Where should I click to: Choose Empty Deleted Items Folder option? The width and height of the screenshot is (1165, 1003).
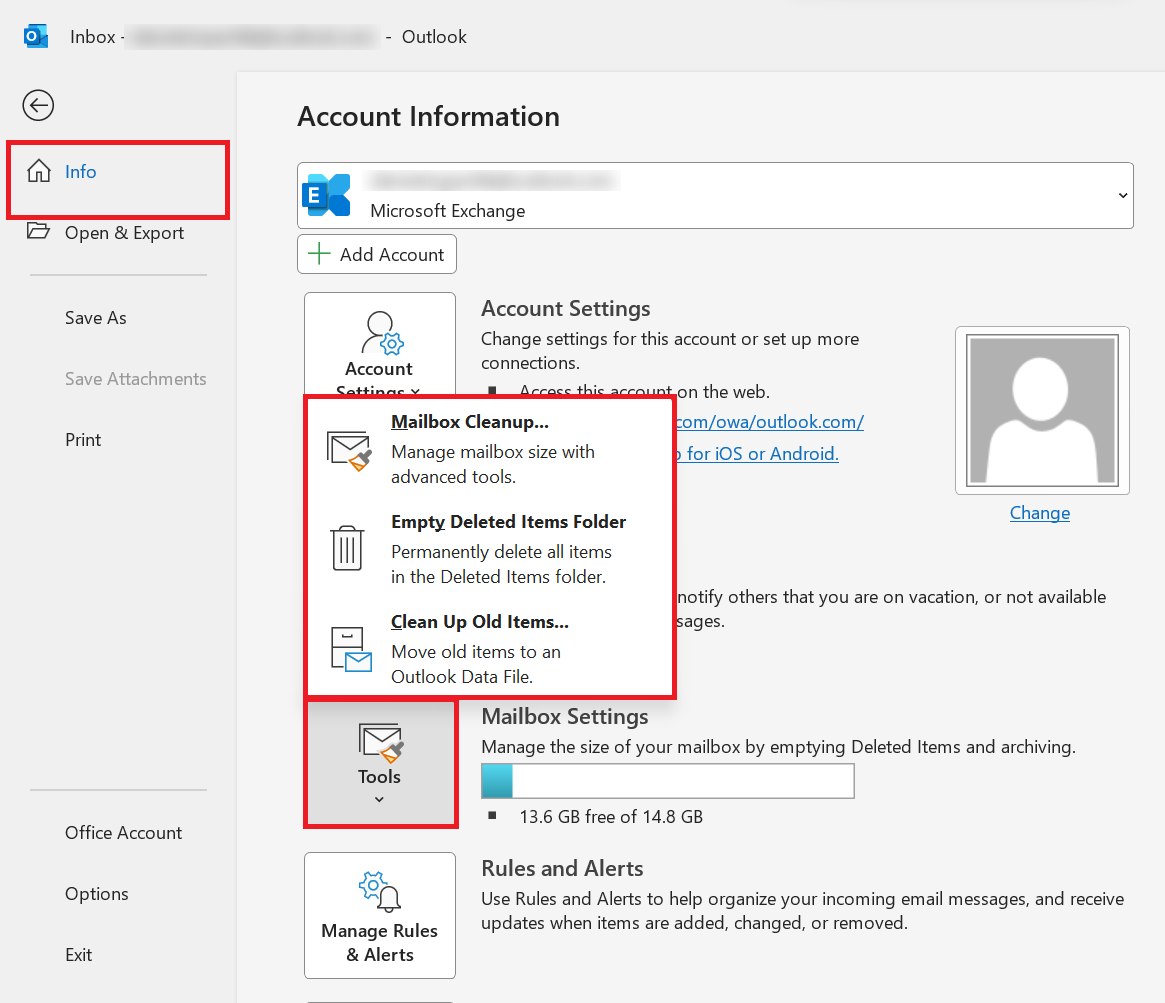[490, 549]
